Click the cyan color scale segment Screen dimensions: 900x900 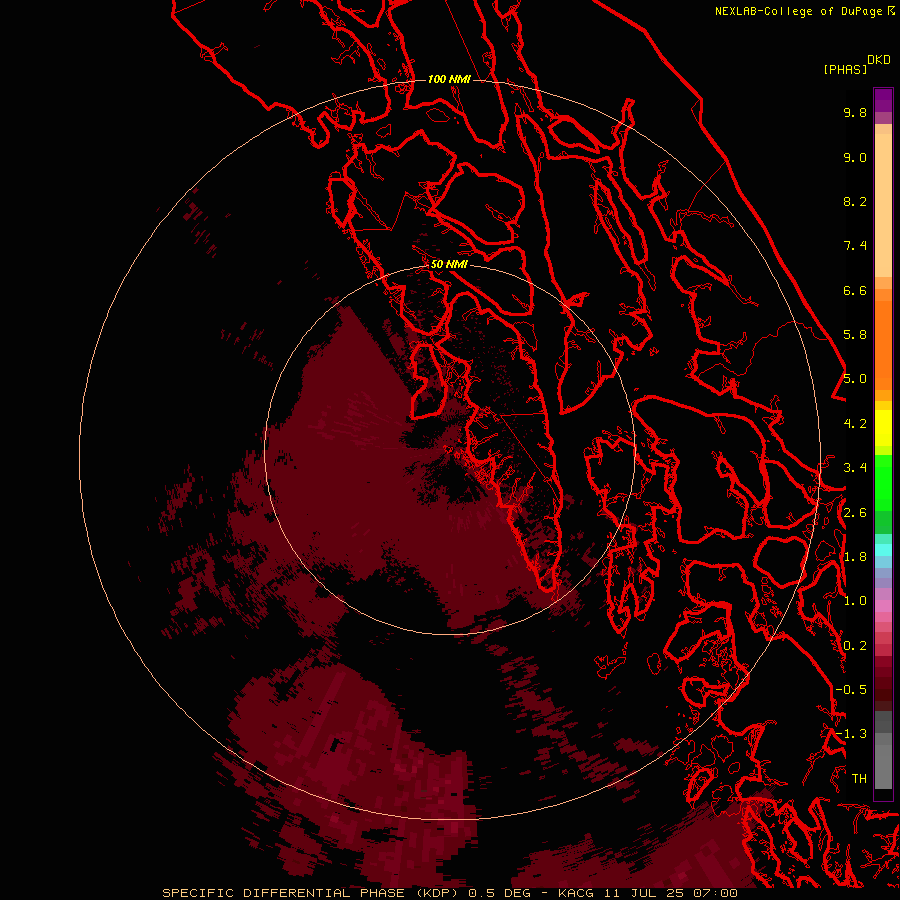[x=883, y=550]
